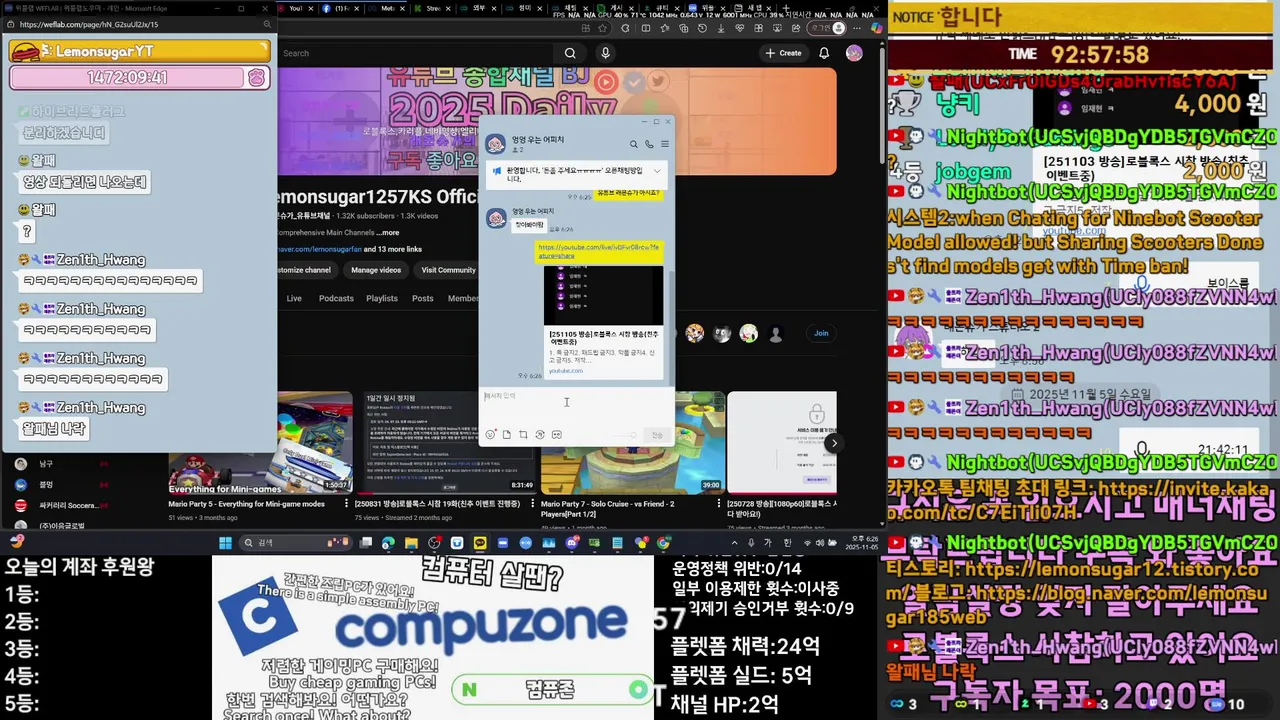The image size is (1280, 720).
Task: Open a new tab in Edge
Action: click(x=785, y=8)
